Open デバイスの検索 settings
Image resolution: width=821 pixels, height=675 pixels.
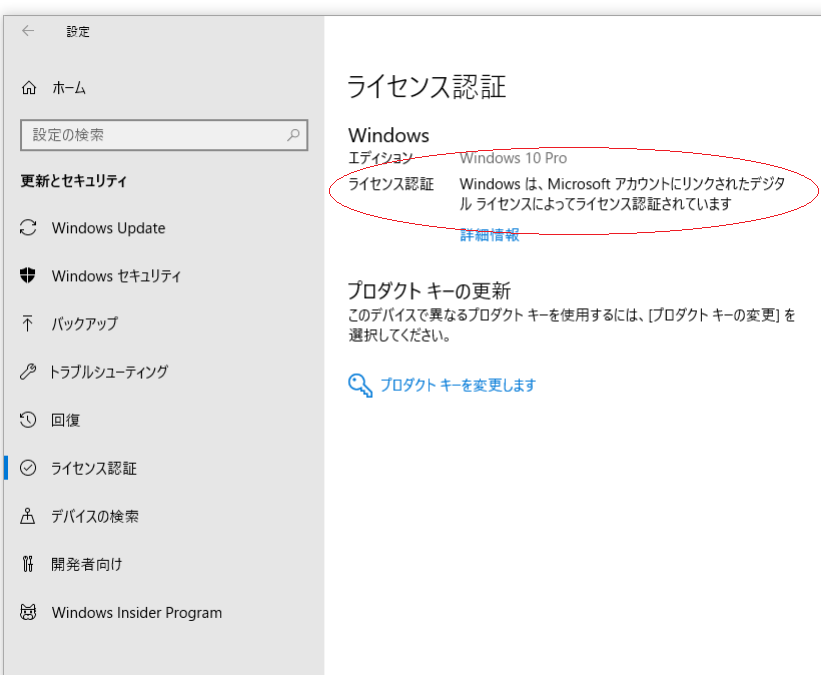95,516
